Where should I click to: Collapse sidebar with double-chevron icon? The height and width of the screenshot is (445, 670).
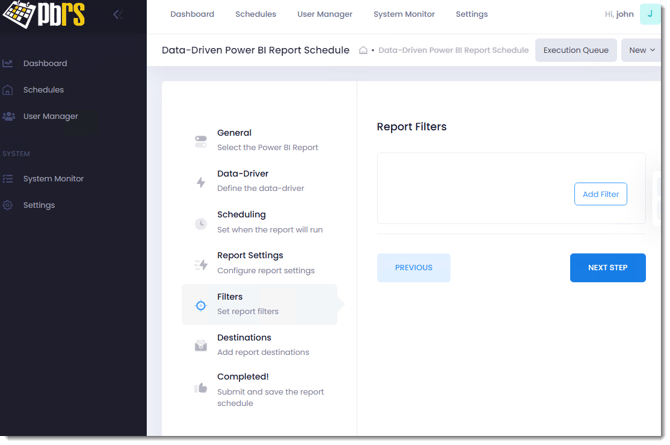pyautogui.click(x=118, y=15)
